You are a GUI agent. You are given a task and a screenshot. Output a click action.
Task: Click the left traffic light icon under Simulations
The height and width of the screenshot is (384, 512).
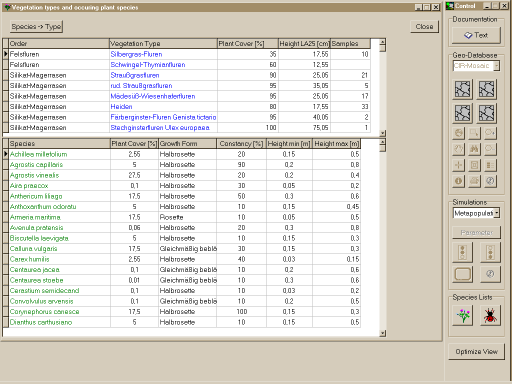(x=463, y=252)
